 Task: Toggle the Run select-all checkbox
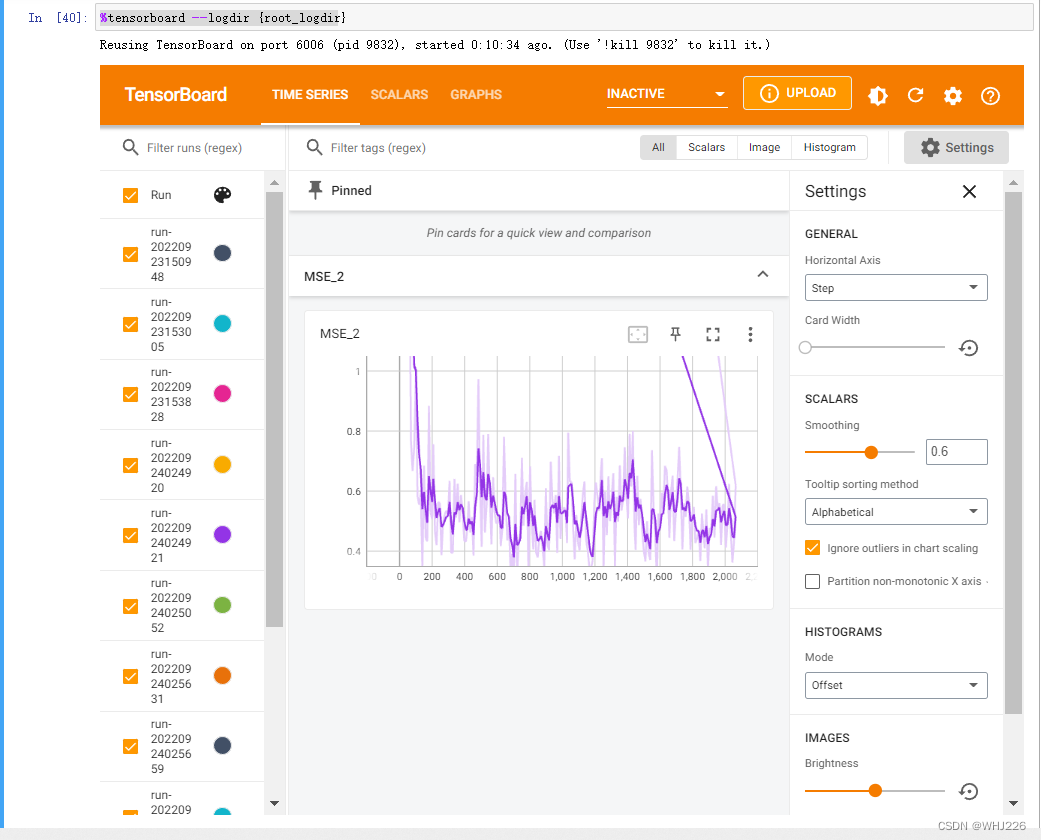[x=130, y=195]
